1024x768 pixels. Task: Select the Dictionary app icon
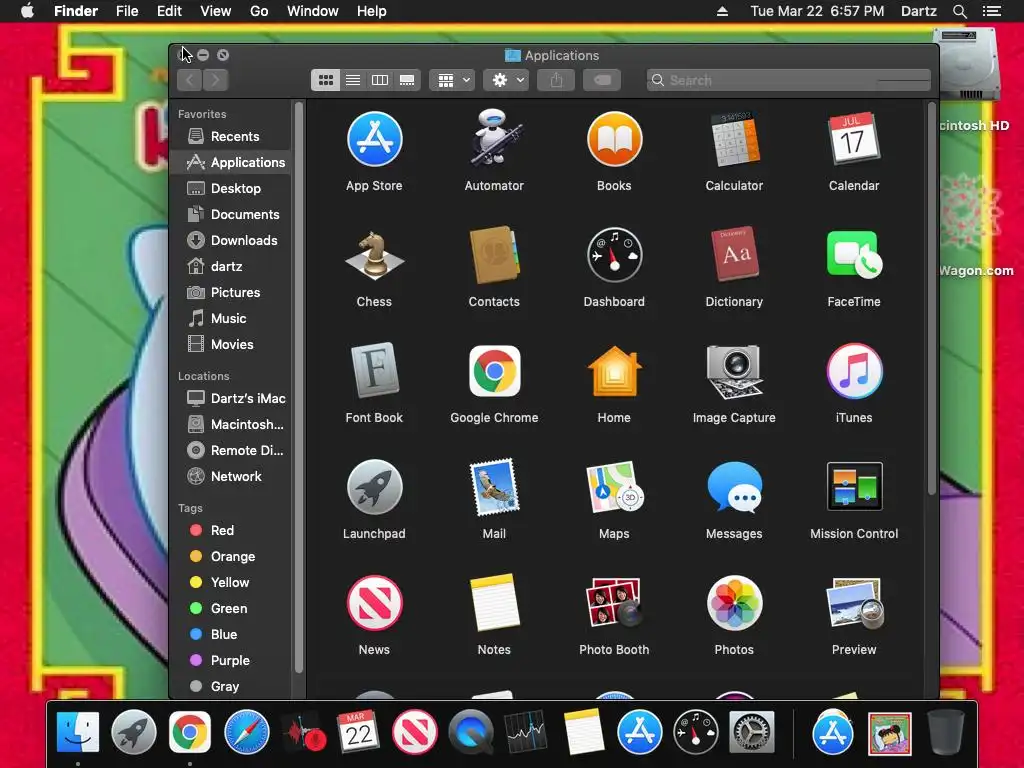[734, 254]
